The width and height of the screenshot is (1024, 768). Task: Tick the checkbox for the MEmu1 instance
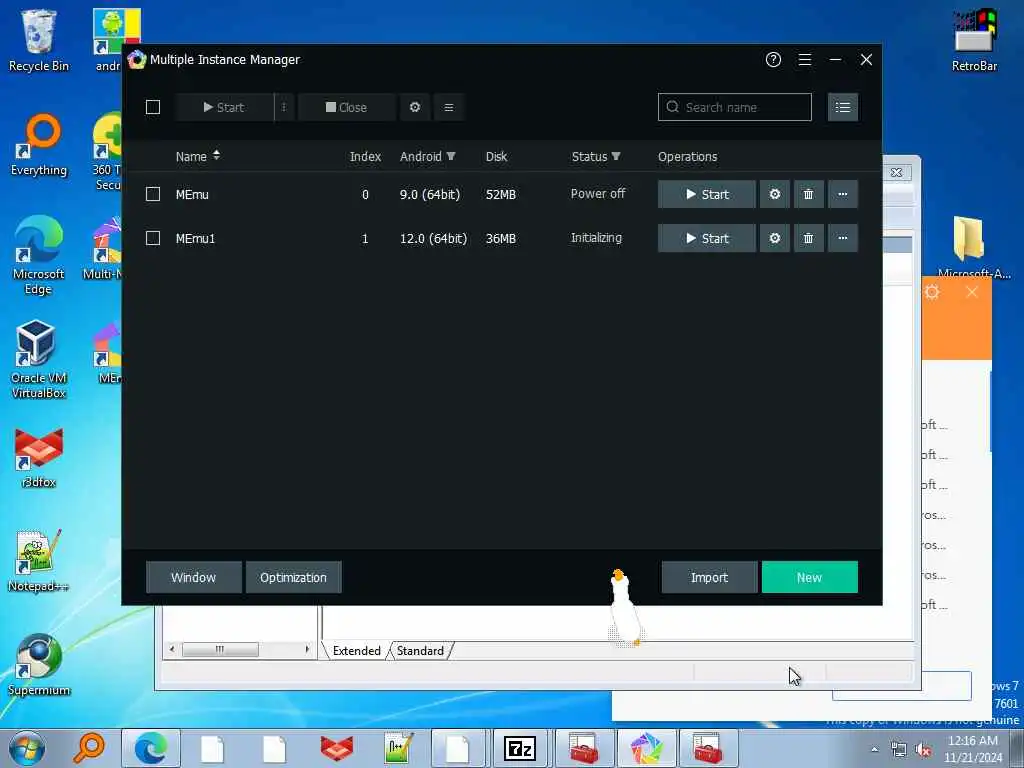pos(153,238)
